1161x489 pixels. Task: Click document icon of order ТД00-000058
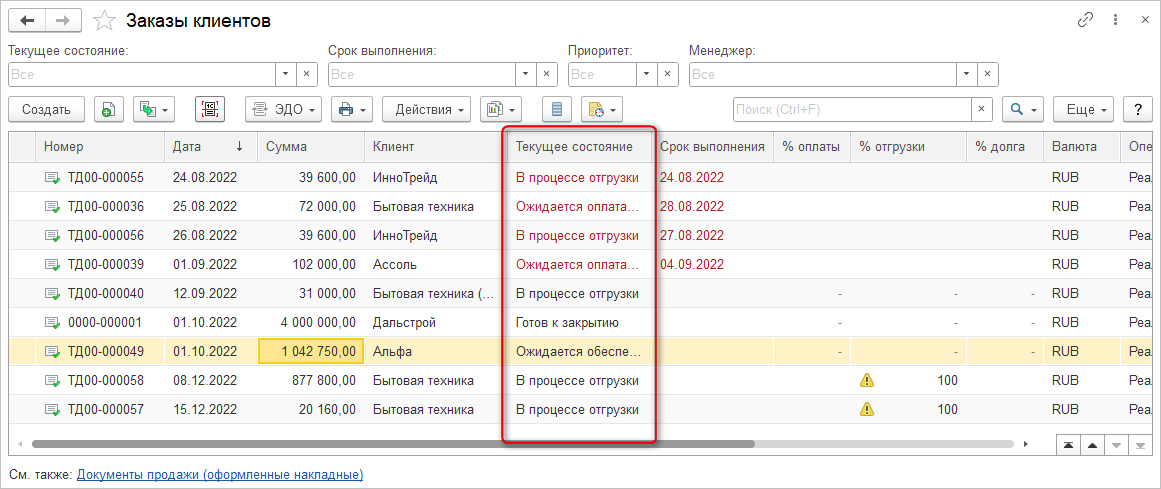click(x=53, y=381)
